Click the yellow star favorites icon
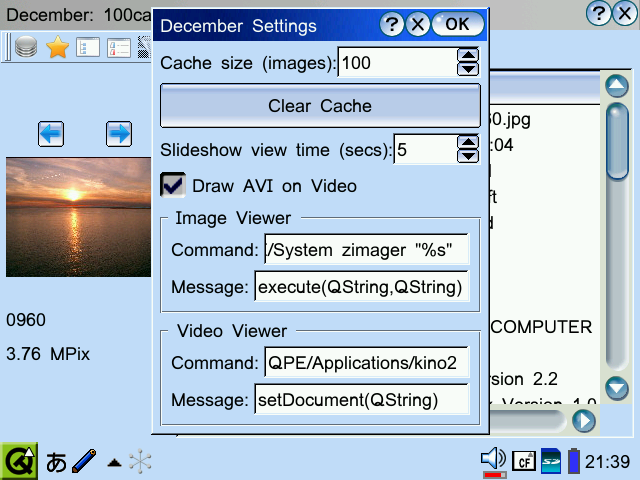The width and height of the screenshot is (640, 480). pyautogui.click(x=57, y=47)
